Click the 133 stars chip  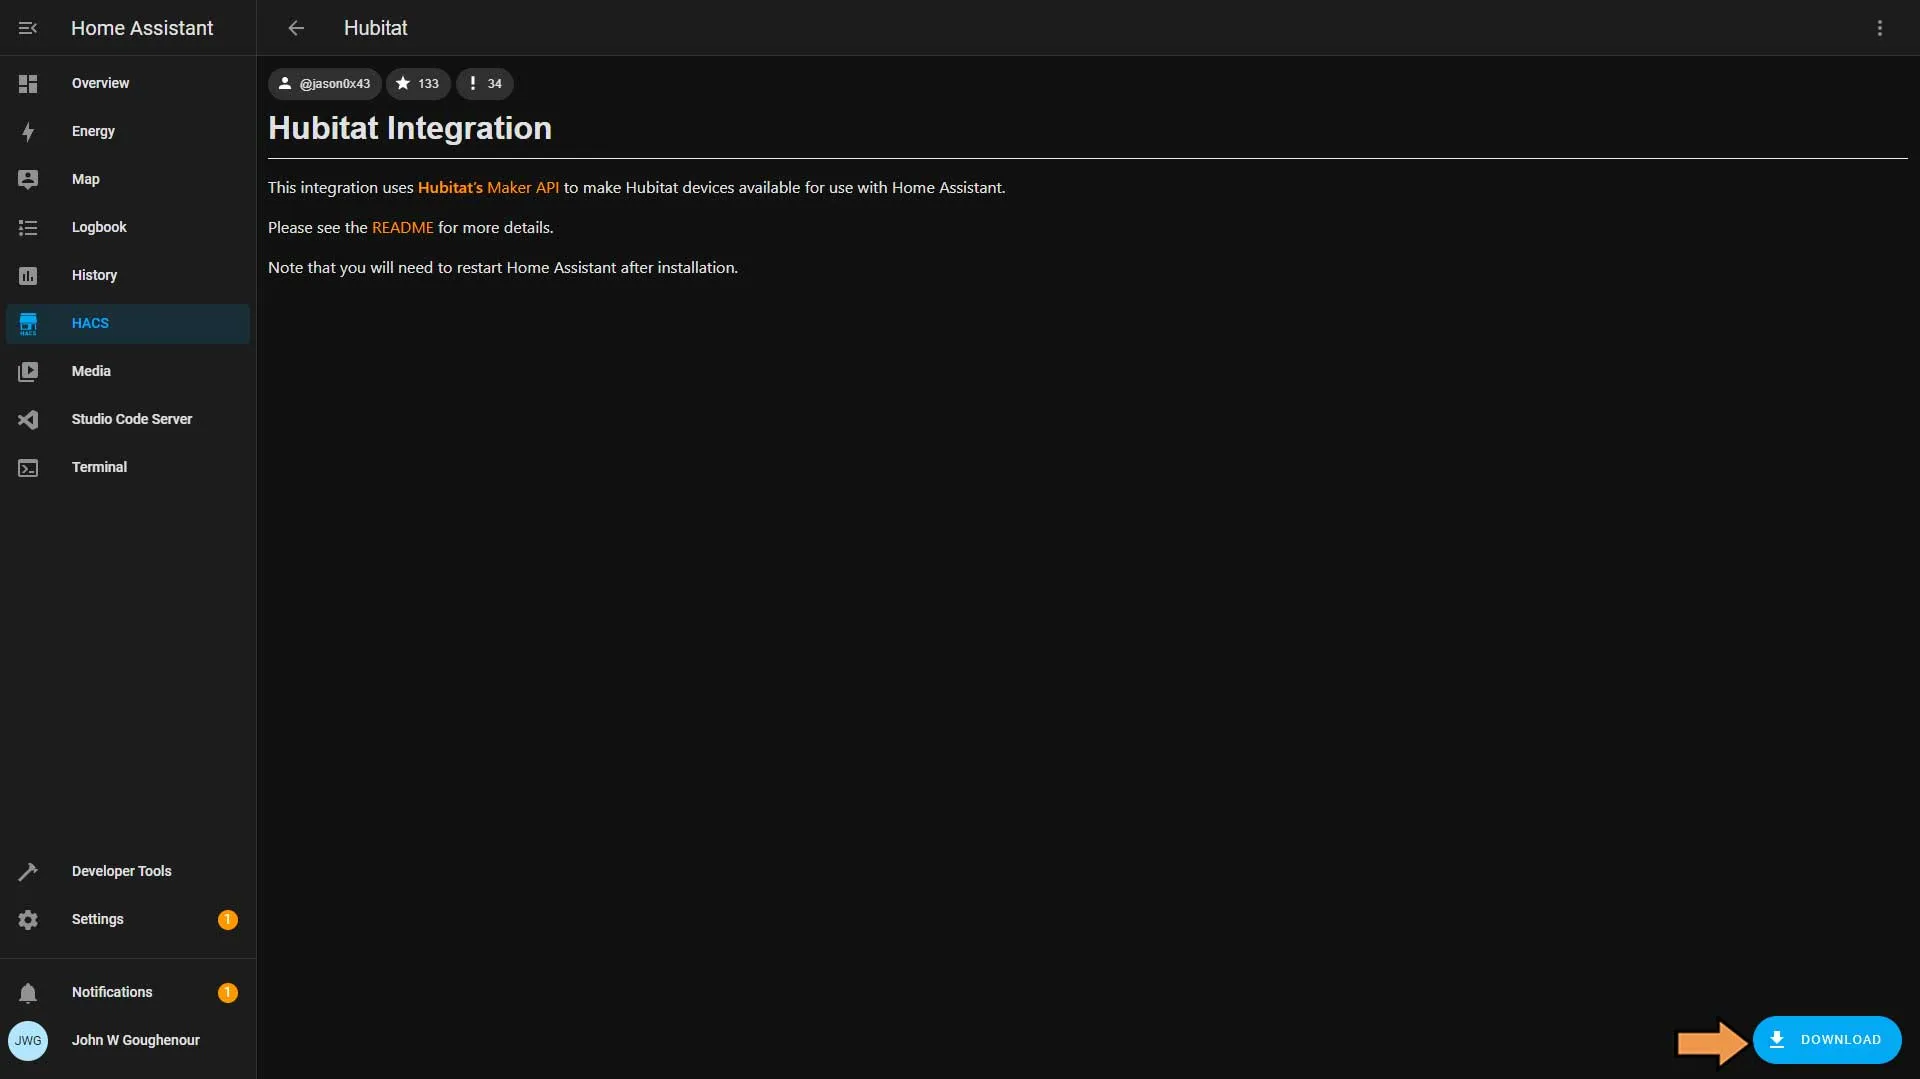[x=418, y=84]
